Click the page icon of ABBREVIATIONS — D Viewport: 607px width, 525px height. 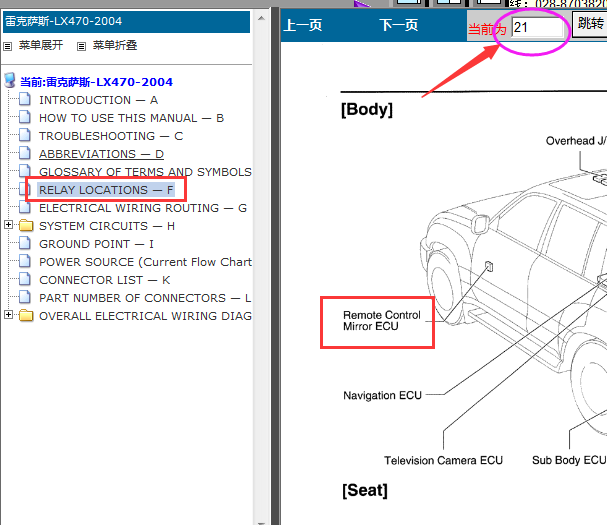(25, 153)
